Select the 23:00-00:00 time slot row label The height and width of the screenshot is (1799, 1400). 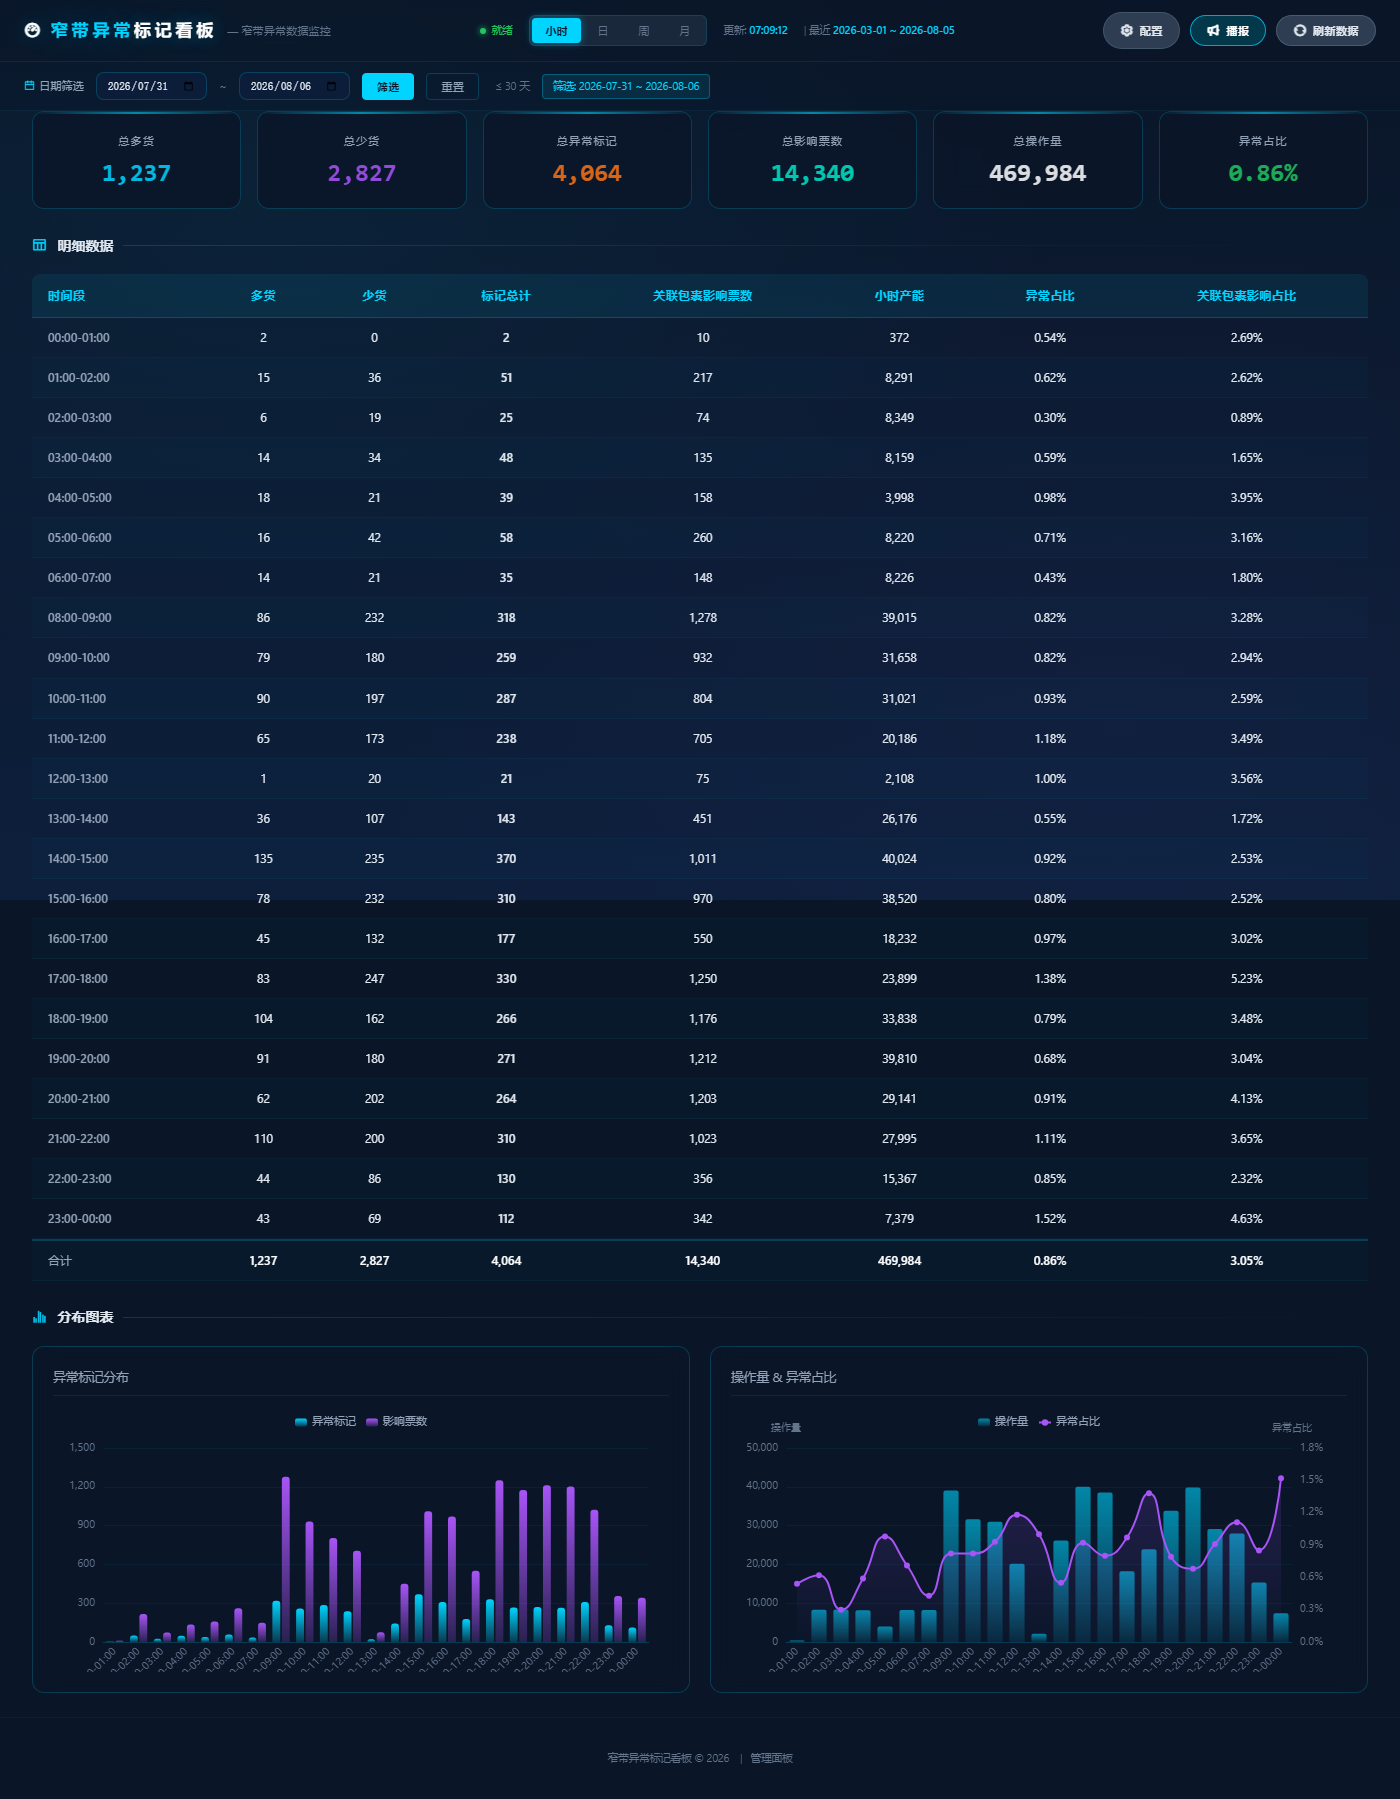tap(79, 1219)
